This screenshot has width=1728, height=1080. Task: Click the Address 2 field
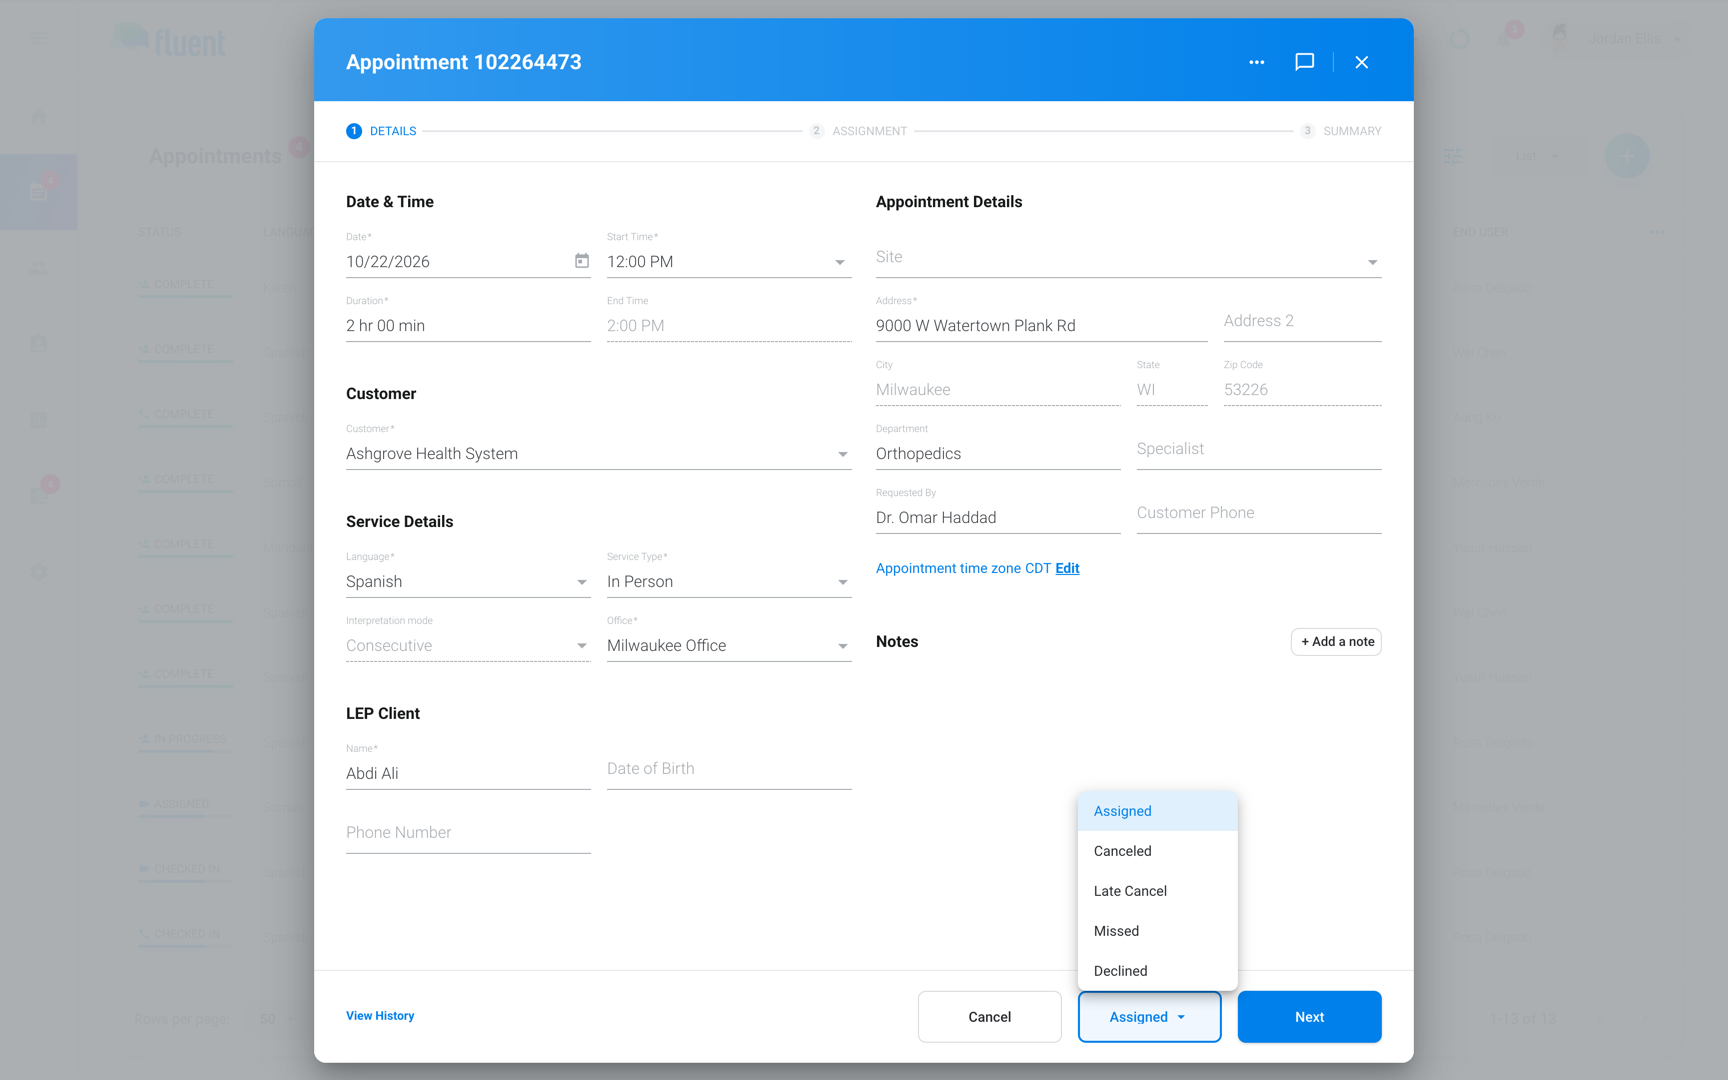pos(1303,322)
